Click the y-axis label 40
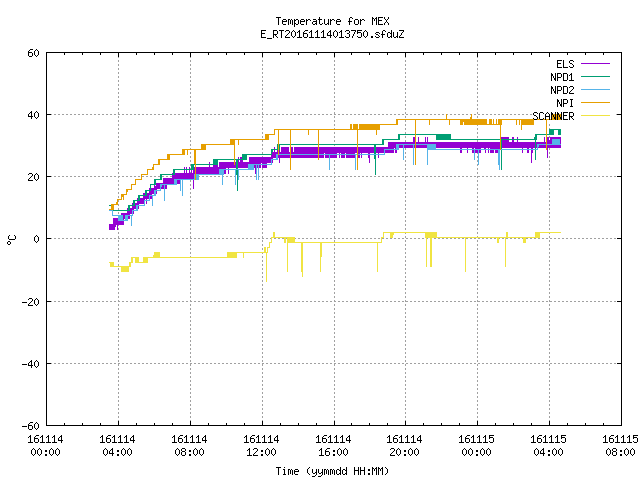Image resolution: width=640 pixels, height=480 pixels. tap(33, 115)
